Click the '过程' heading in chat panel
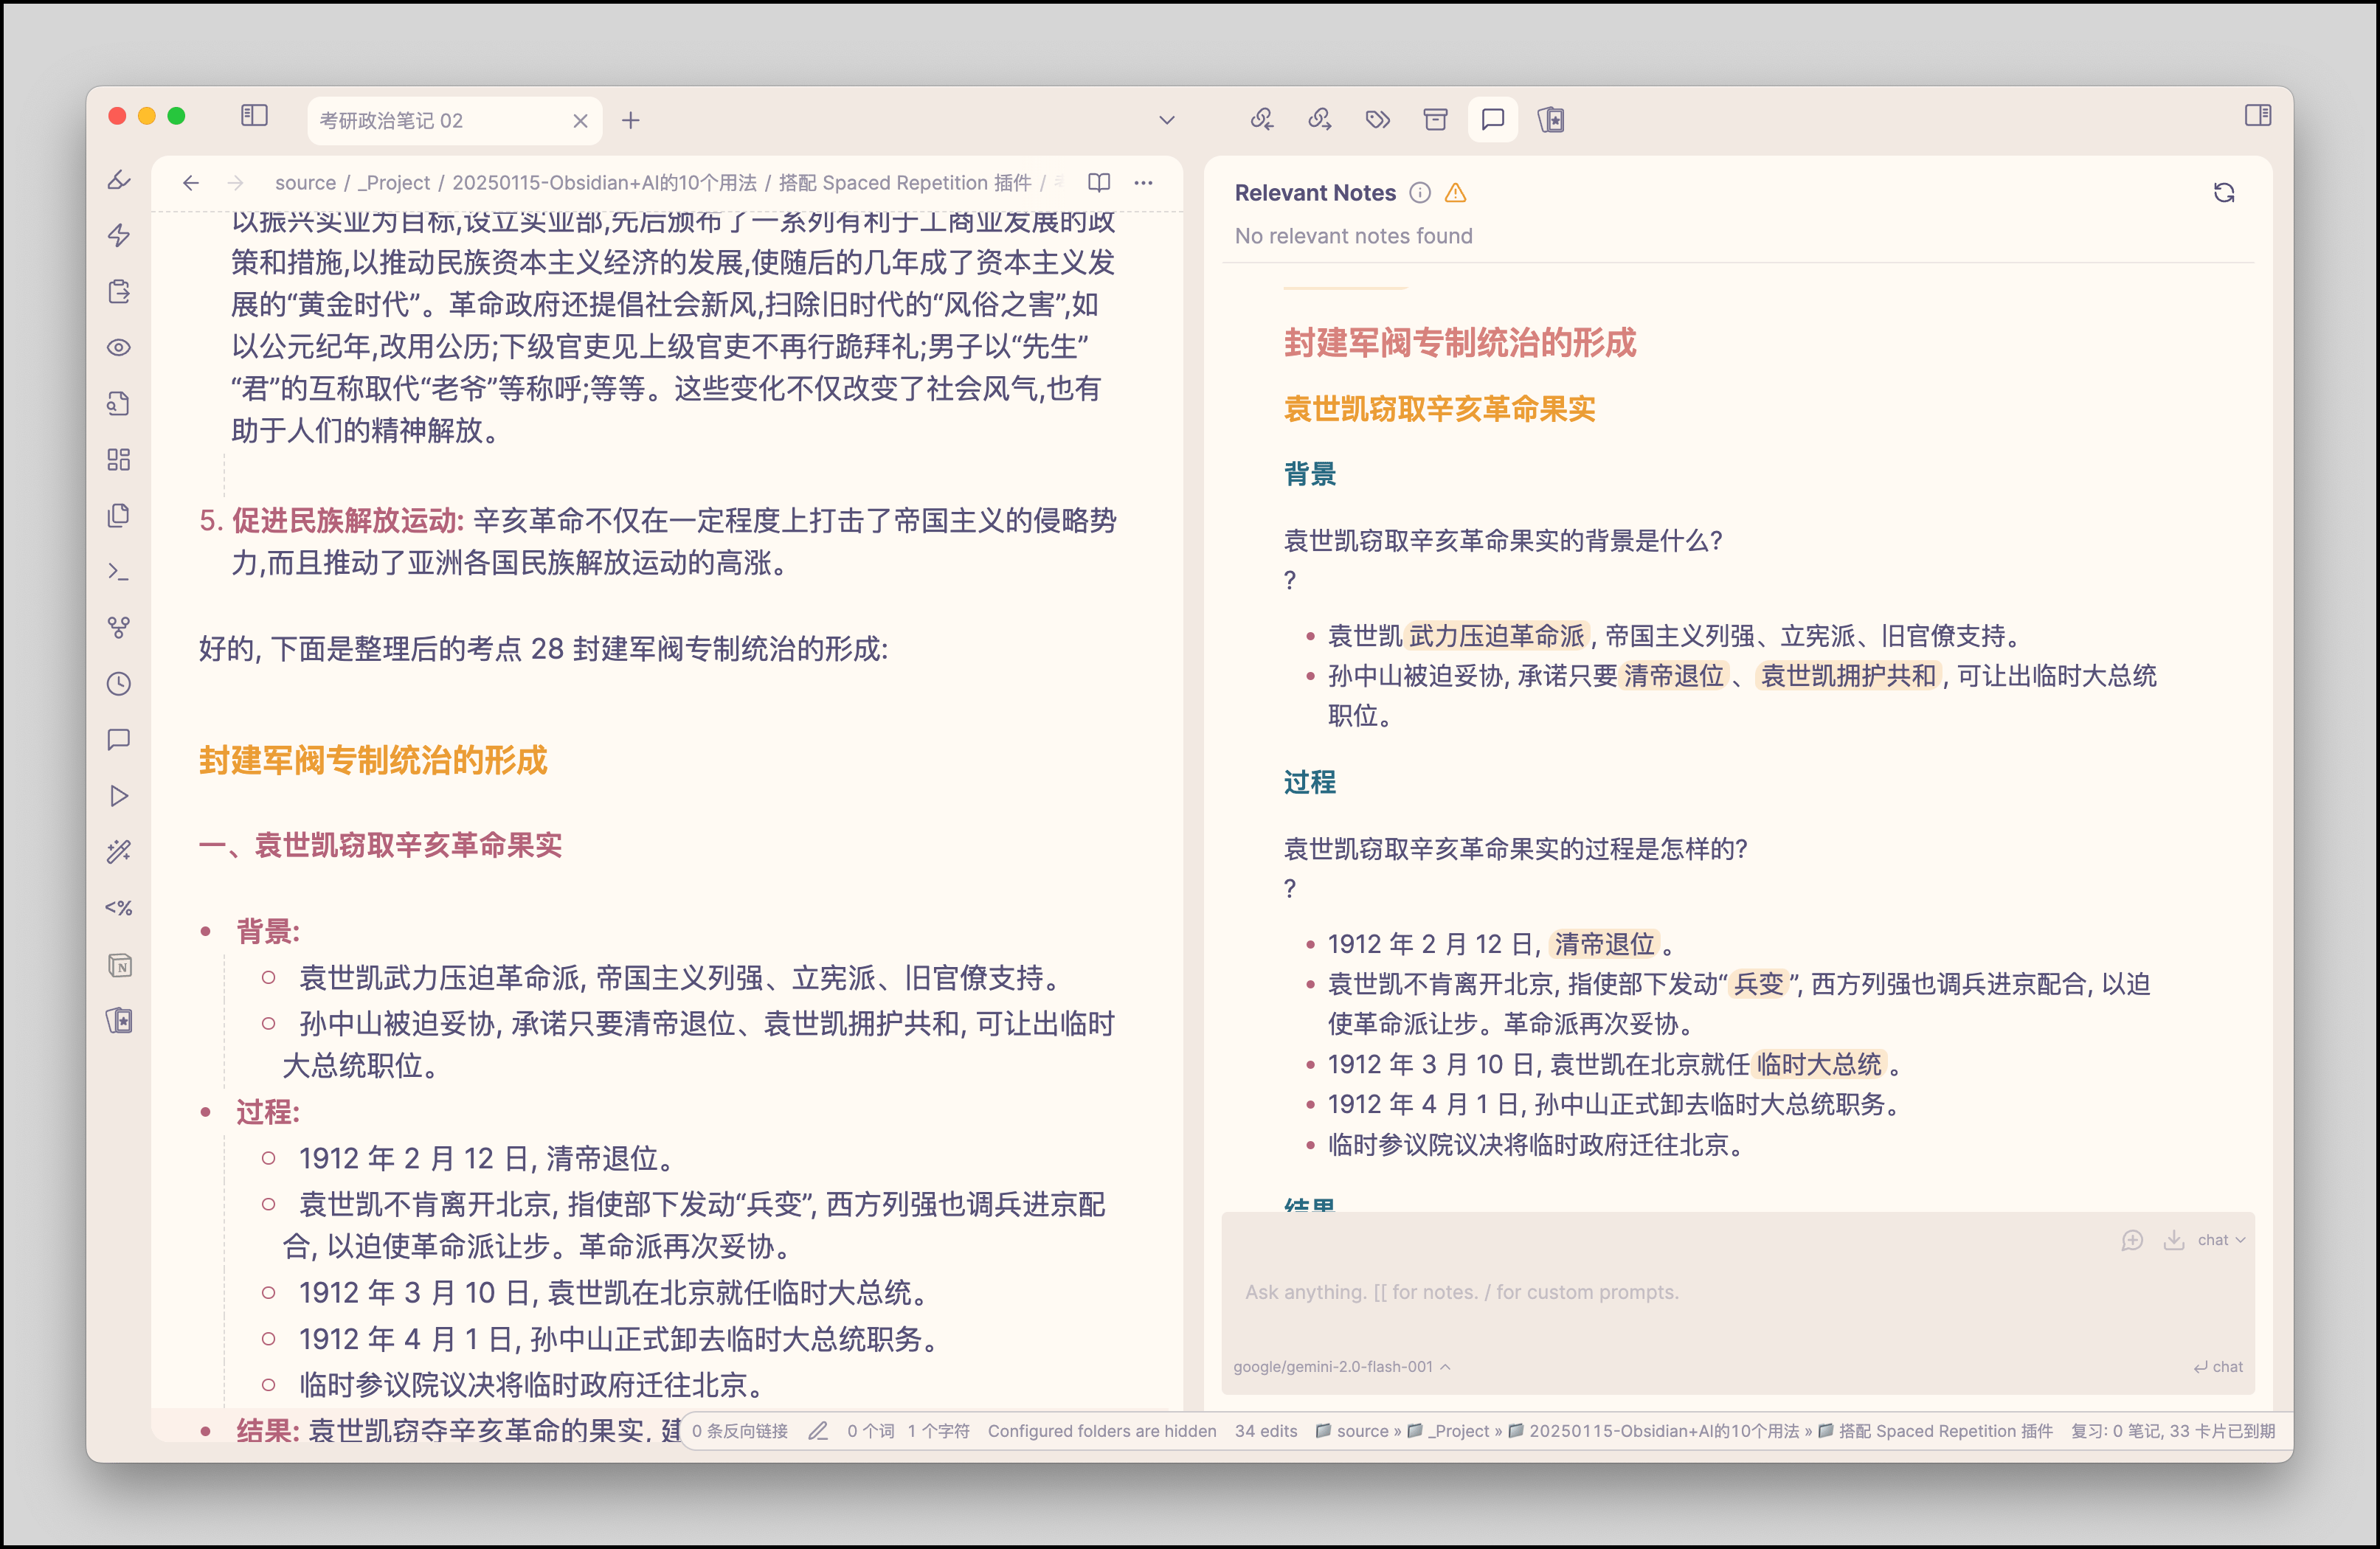Viewport: 2380px width, 1549px height. tap(1309, 782)
